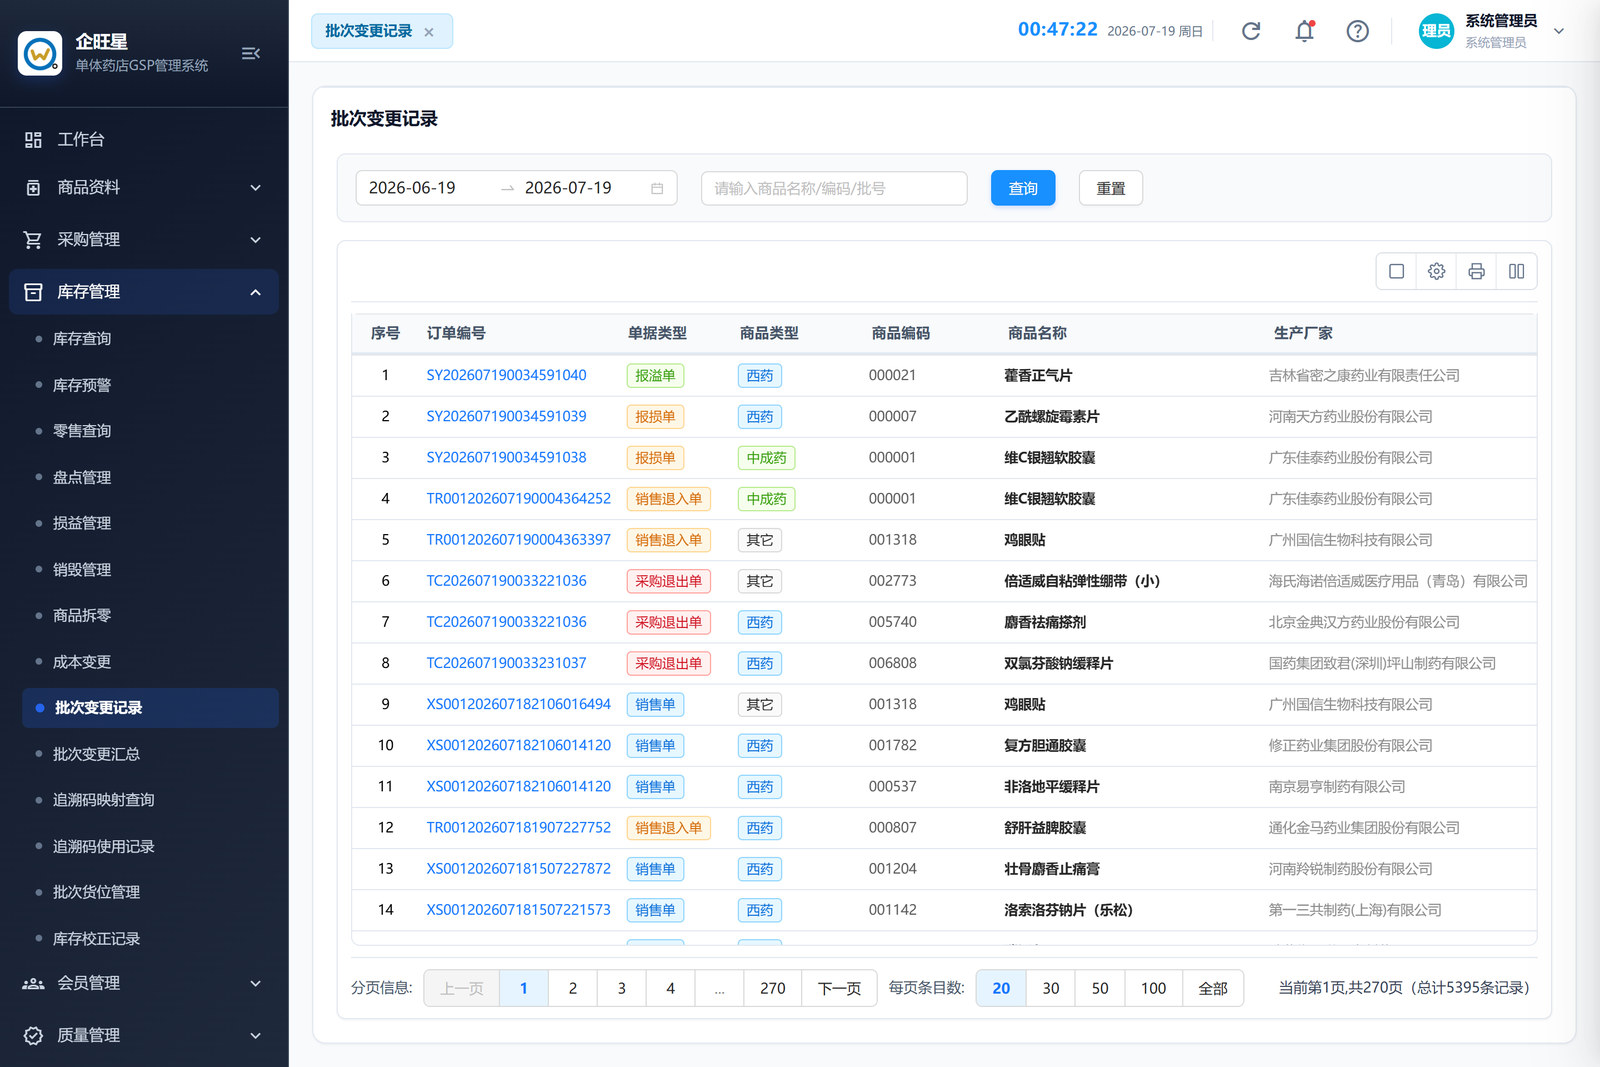Click the 生产厂家 column header

(1303, 333)
